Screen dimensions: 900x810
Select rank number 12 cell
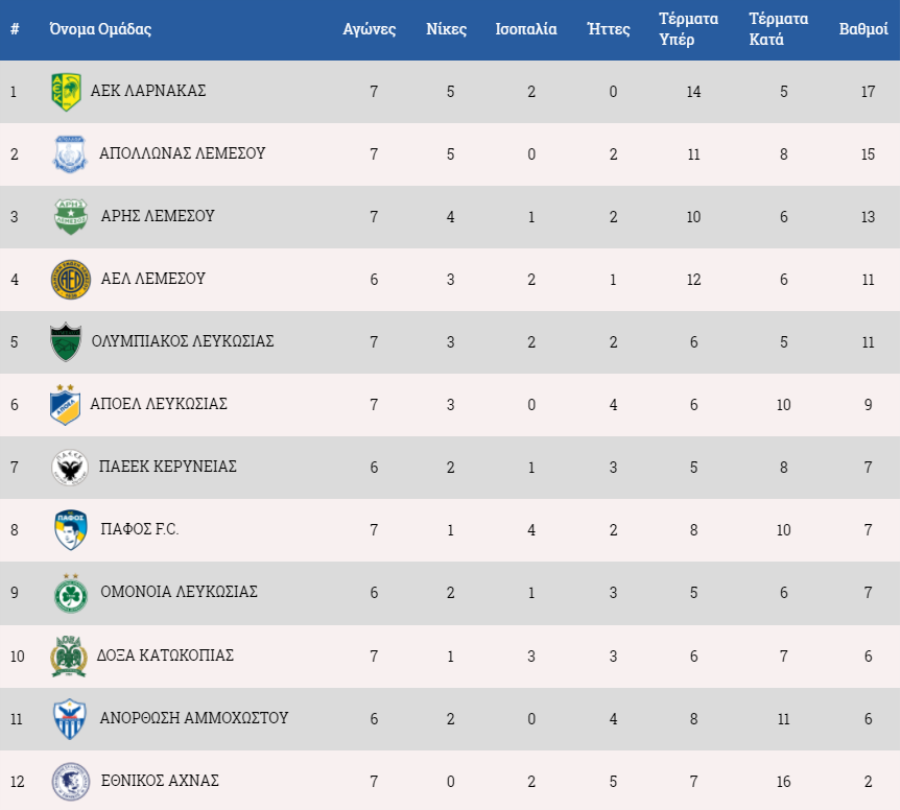pyautogui.click(x=17, y=782)
